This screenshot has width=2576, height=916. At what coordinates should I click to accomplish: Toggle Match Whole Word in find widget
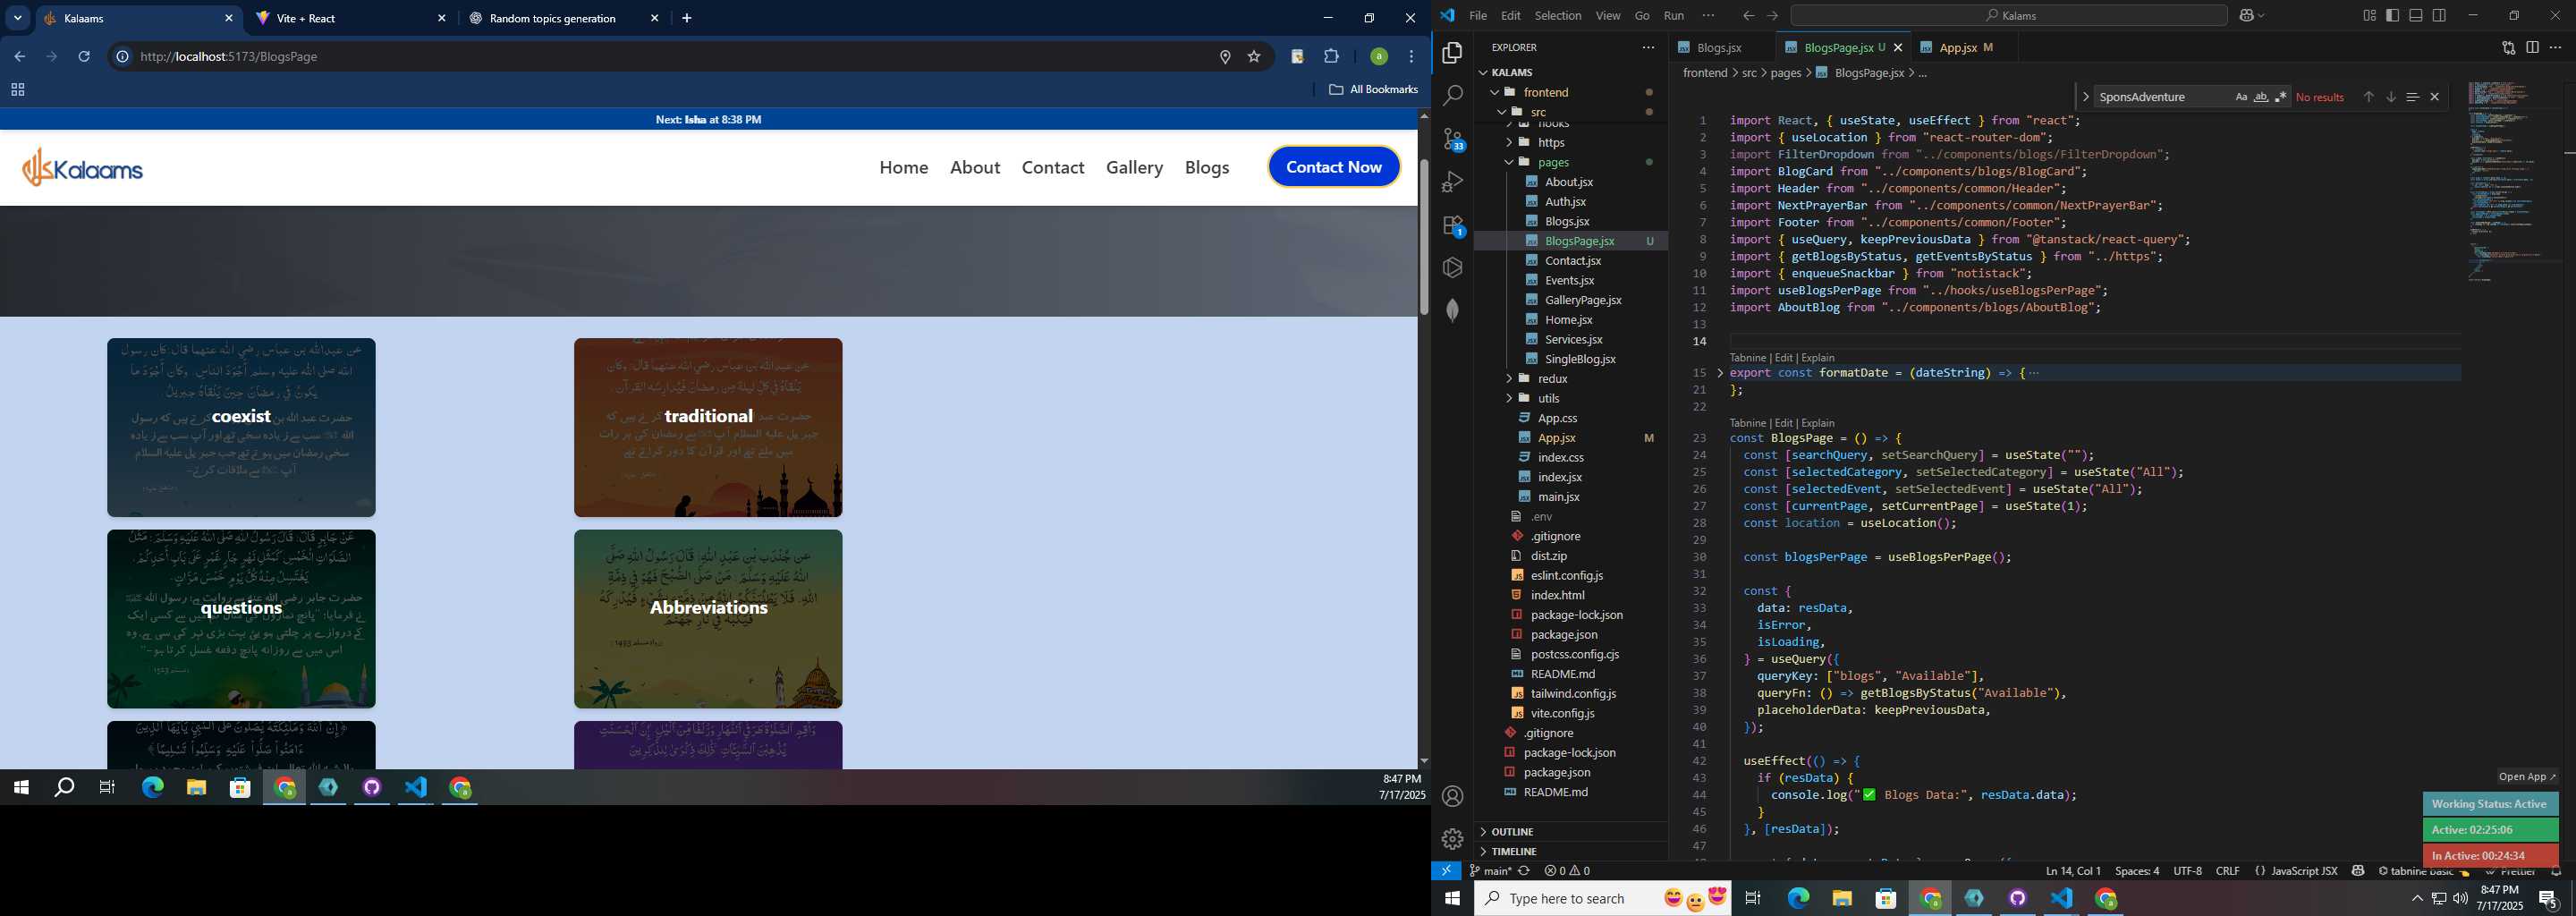[x=2261, y=97]
